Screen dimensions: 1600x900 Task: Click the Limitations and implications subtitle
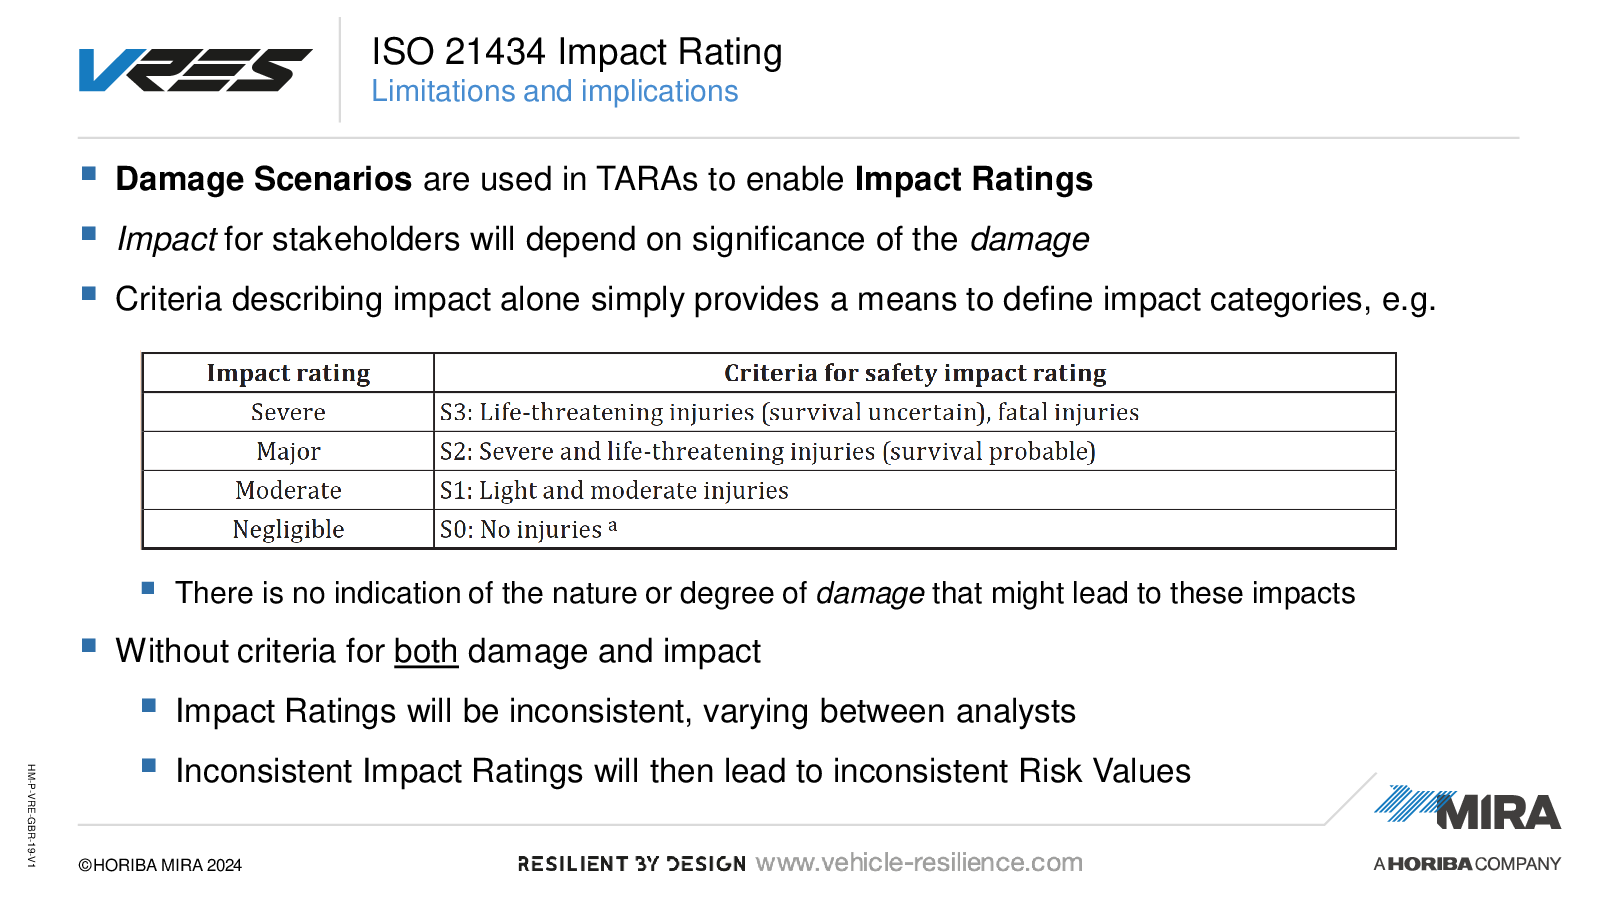click(x=554, y=91)
